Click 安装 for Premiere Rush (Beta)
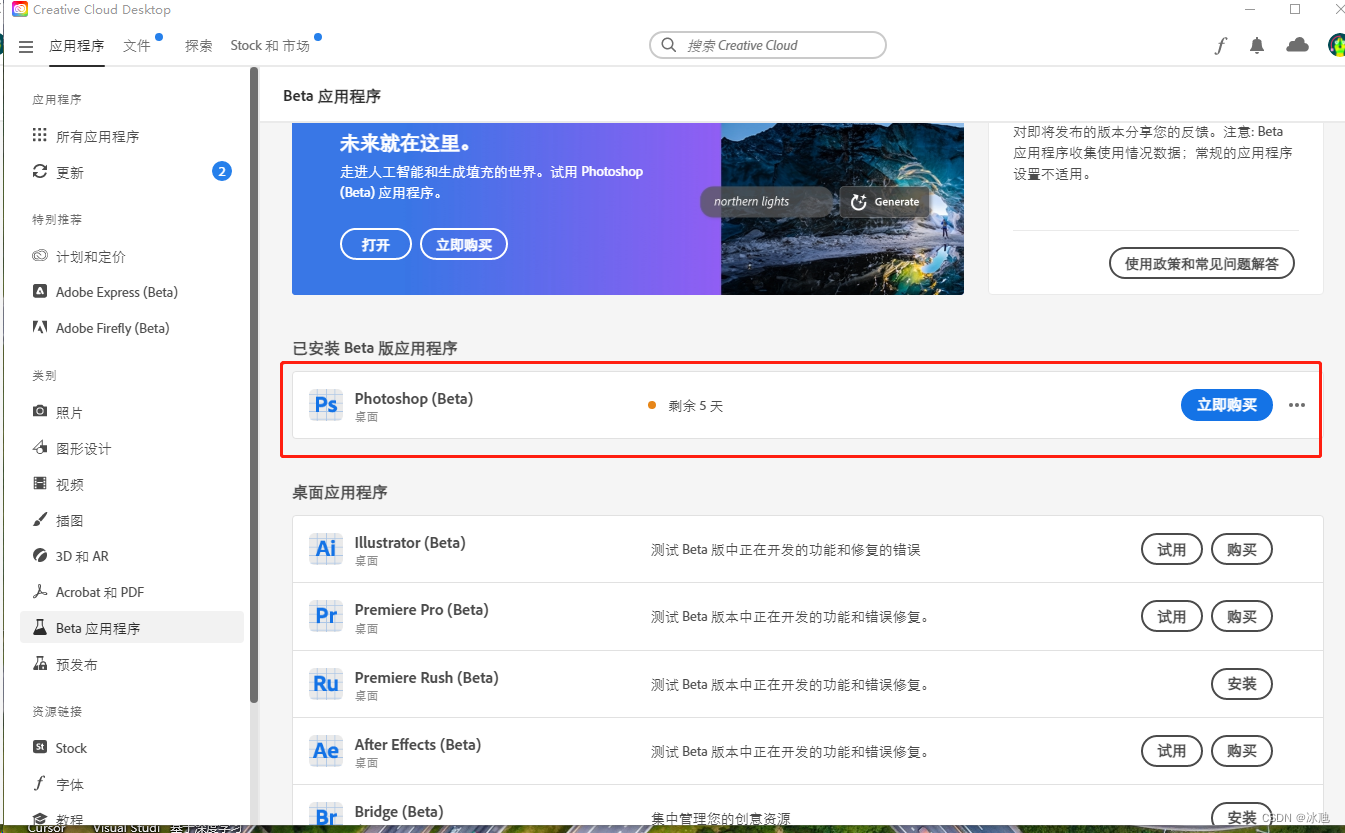The width and height of the screenshot is (1345, 833). pyautogui.click(x=1242, y=684)
